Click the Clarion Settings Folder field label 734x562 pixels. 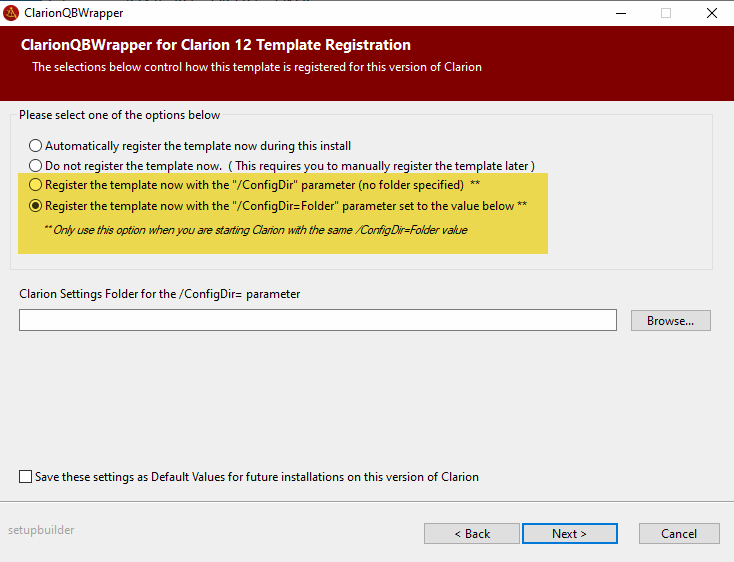coord(159,294)
